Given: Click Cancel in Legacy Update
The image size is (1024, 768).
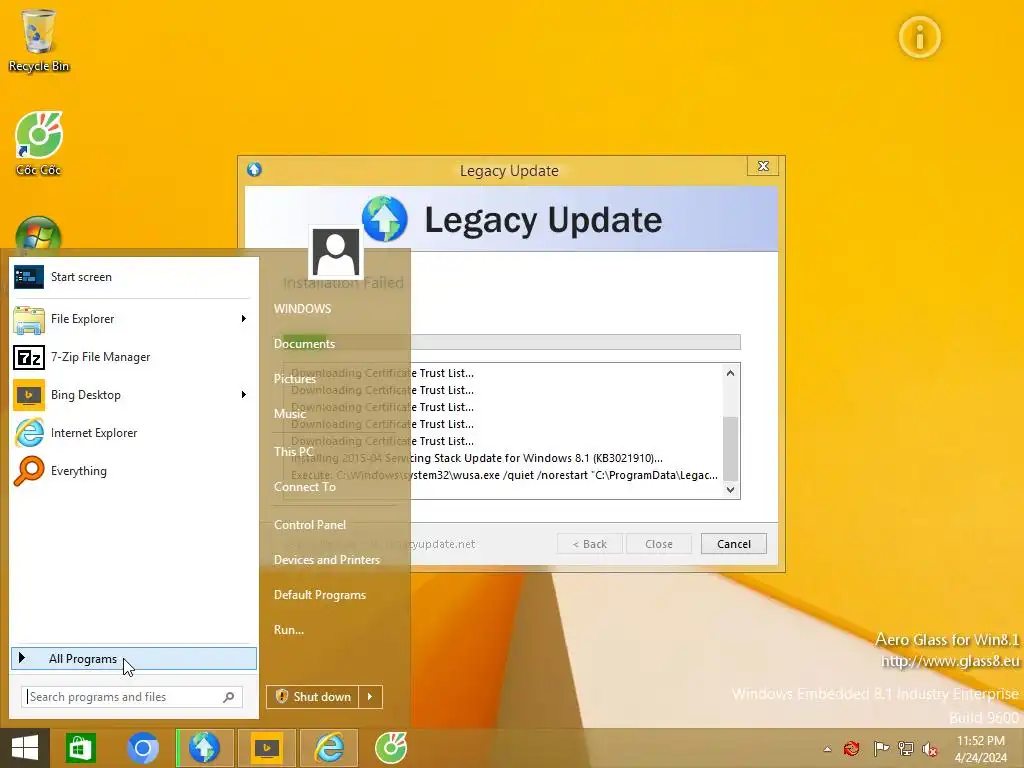Looking at the screenshot, I should tap(733, 544).
